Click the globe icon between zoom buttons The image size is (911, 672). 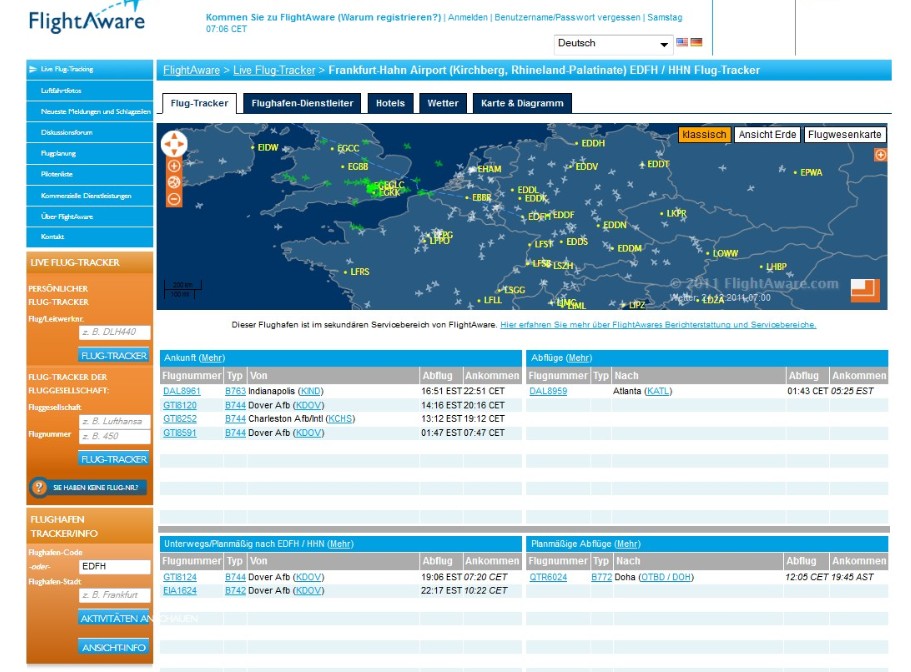point(174,183)
